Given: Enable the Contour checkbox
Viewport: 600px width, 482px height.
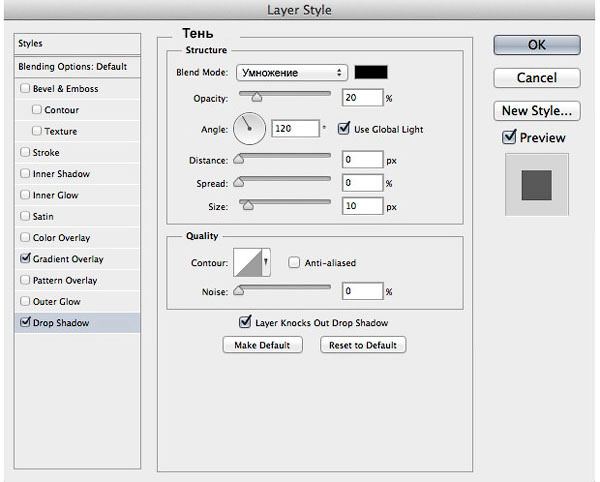Looking at the screenshot, I should [x=37, y=109].
